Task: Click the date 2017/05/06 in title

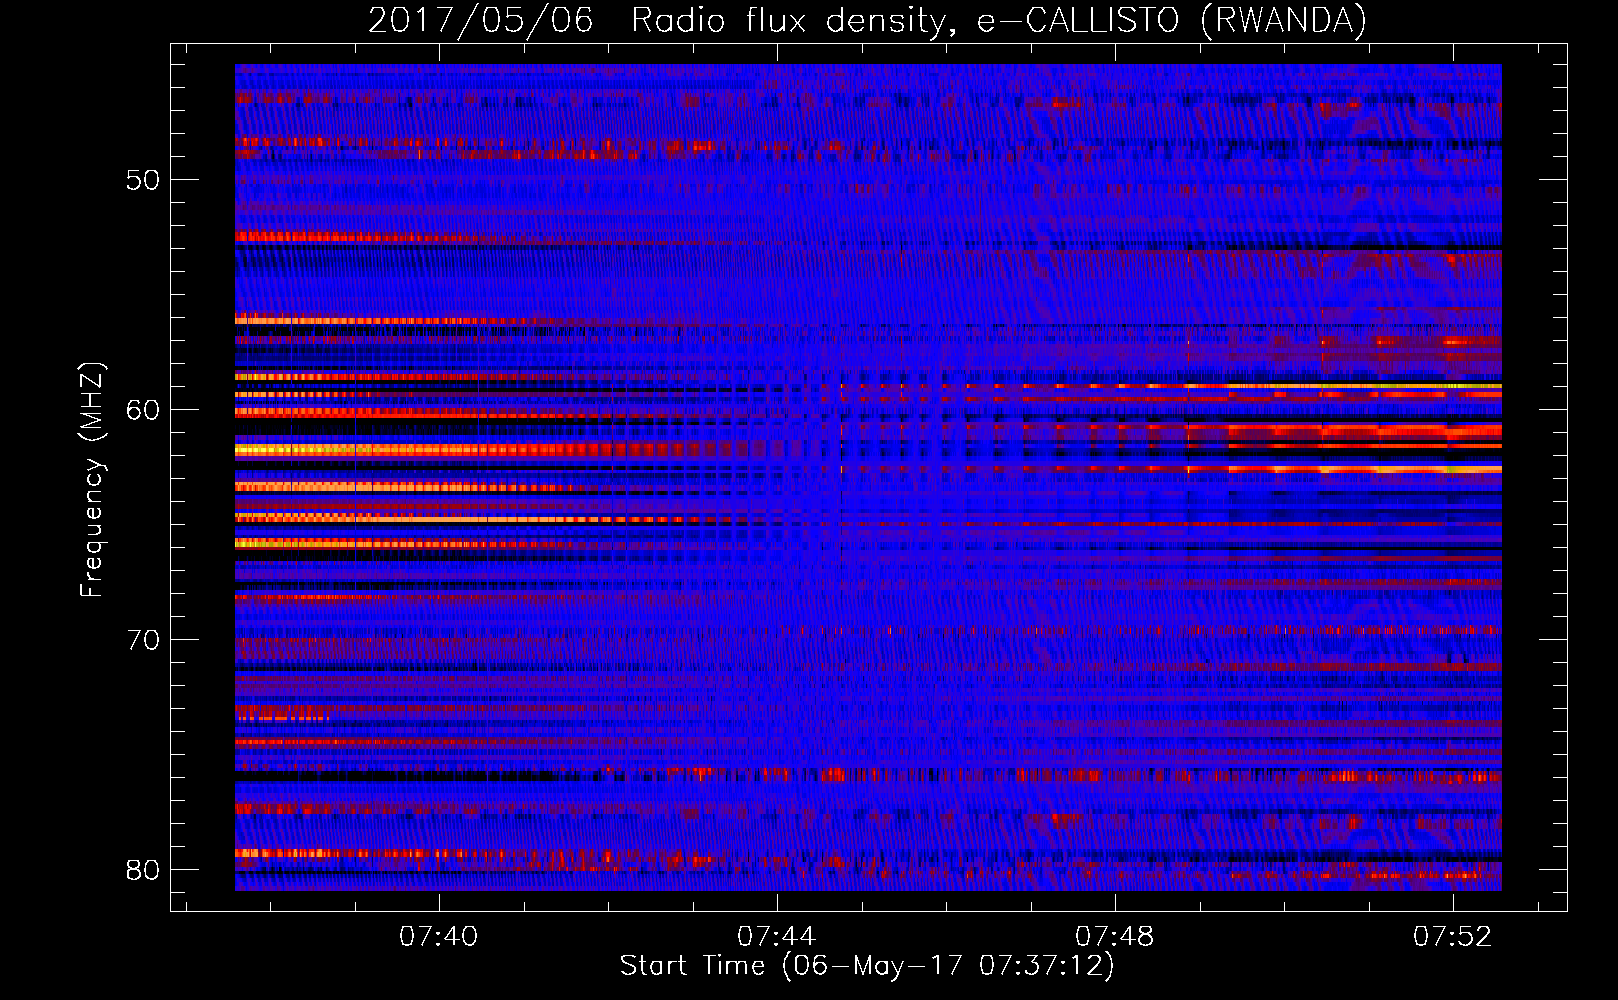Action: [481, 20]
